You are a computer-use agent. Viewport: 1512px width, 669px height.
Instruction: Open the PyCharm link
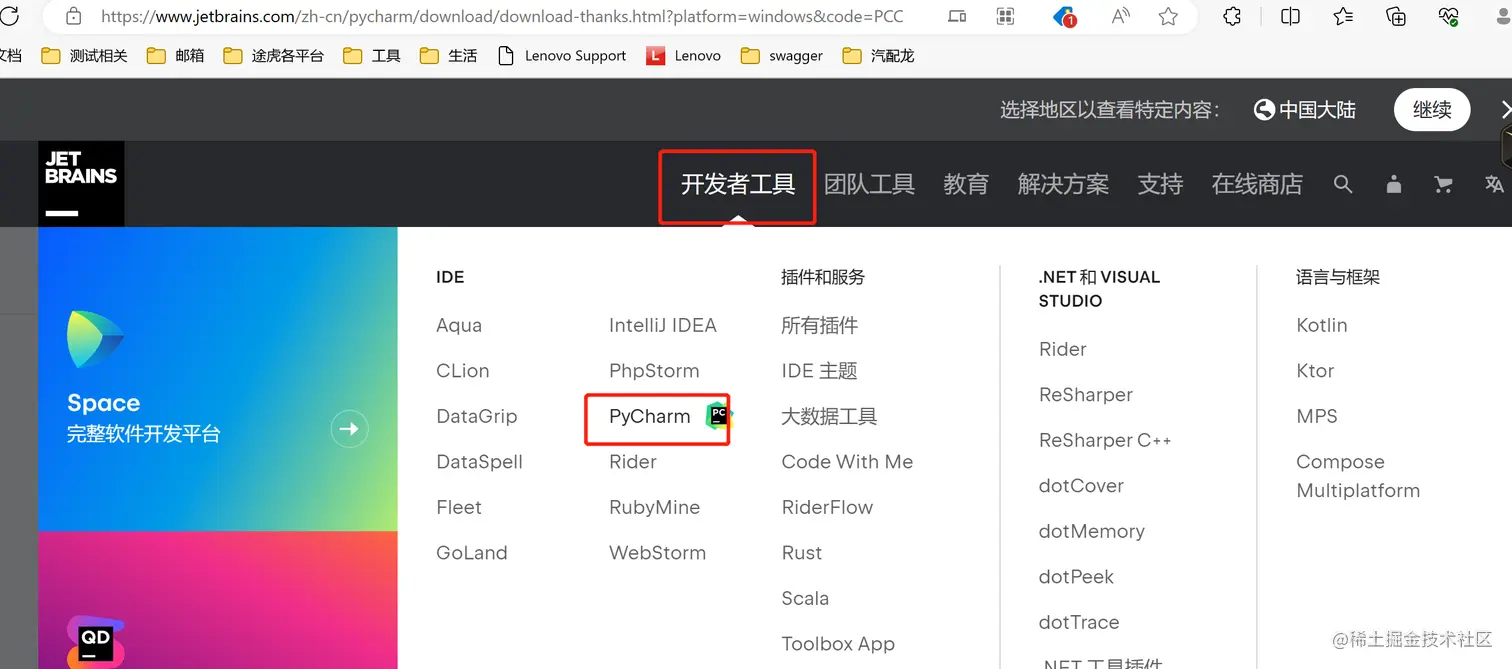click(x=650, y=416)
